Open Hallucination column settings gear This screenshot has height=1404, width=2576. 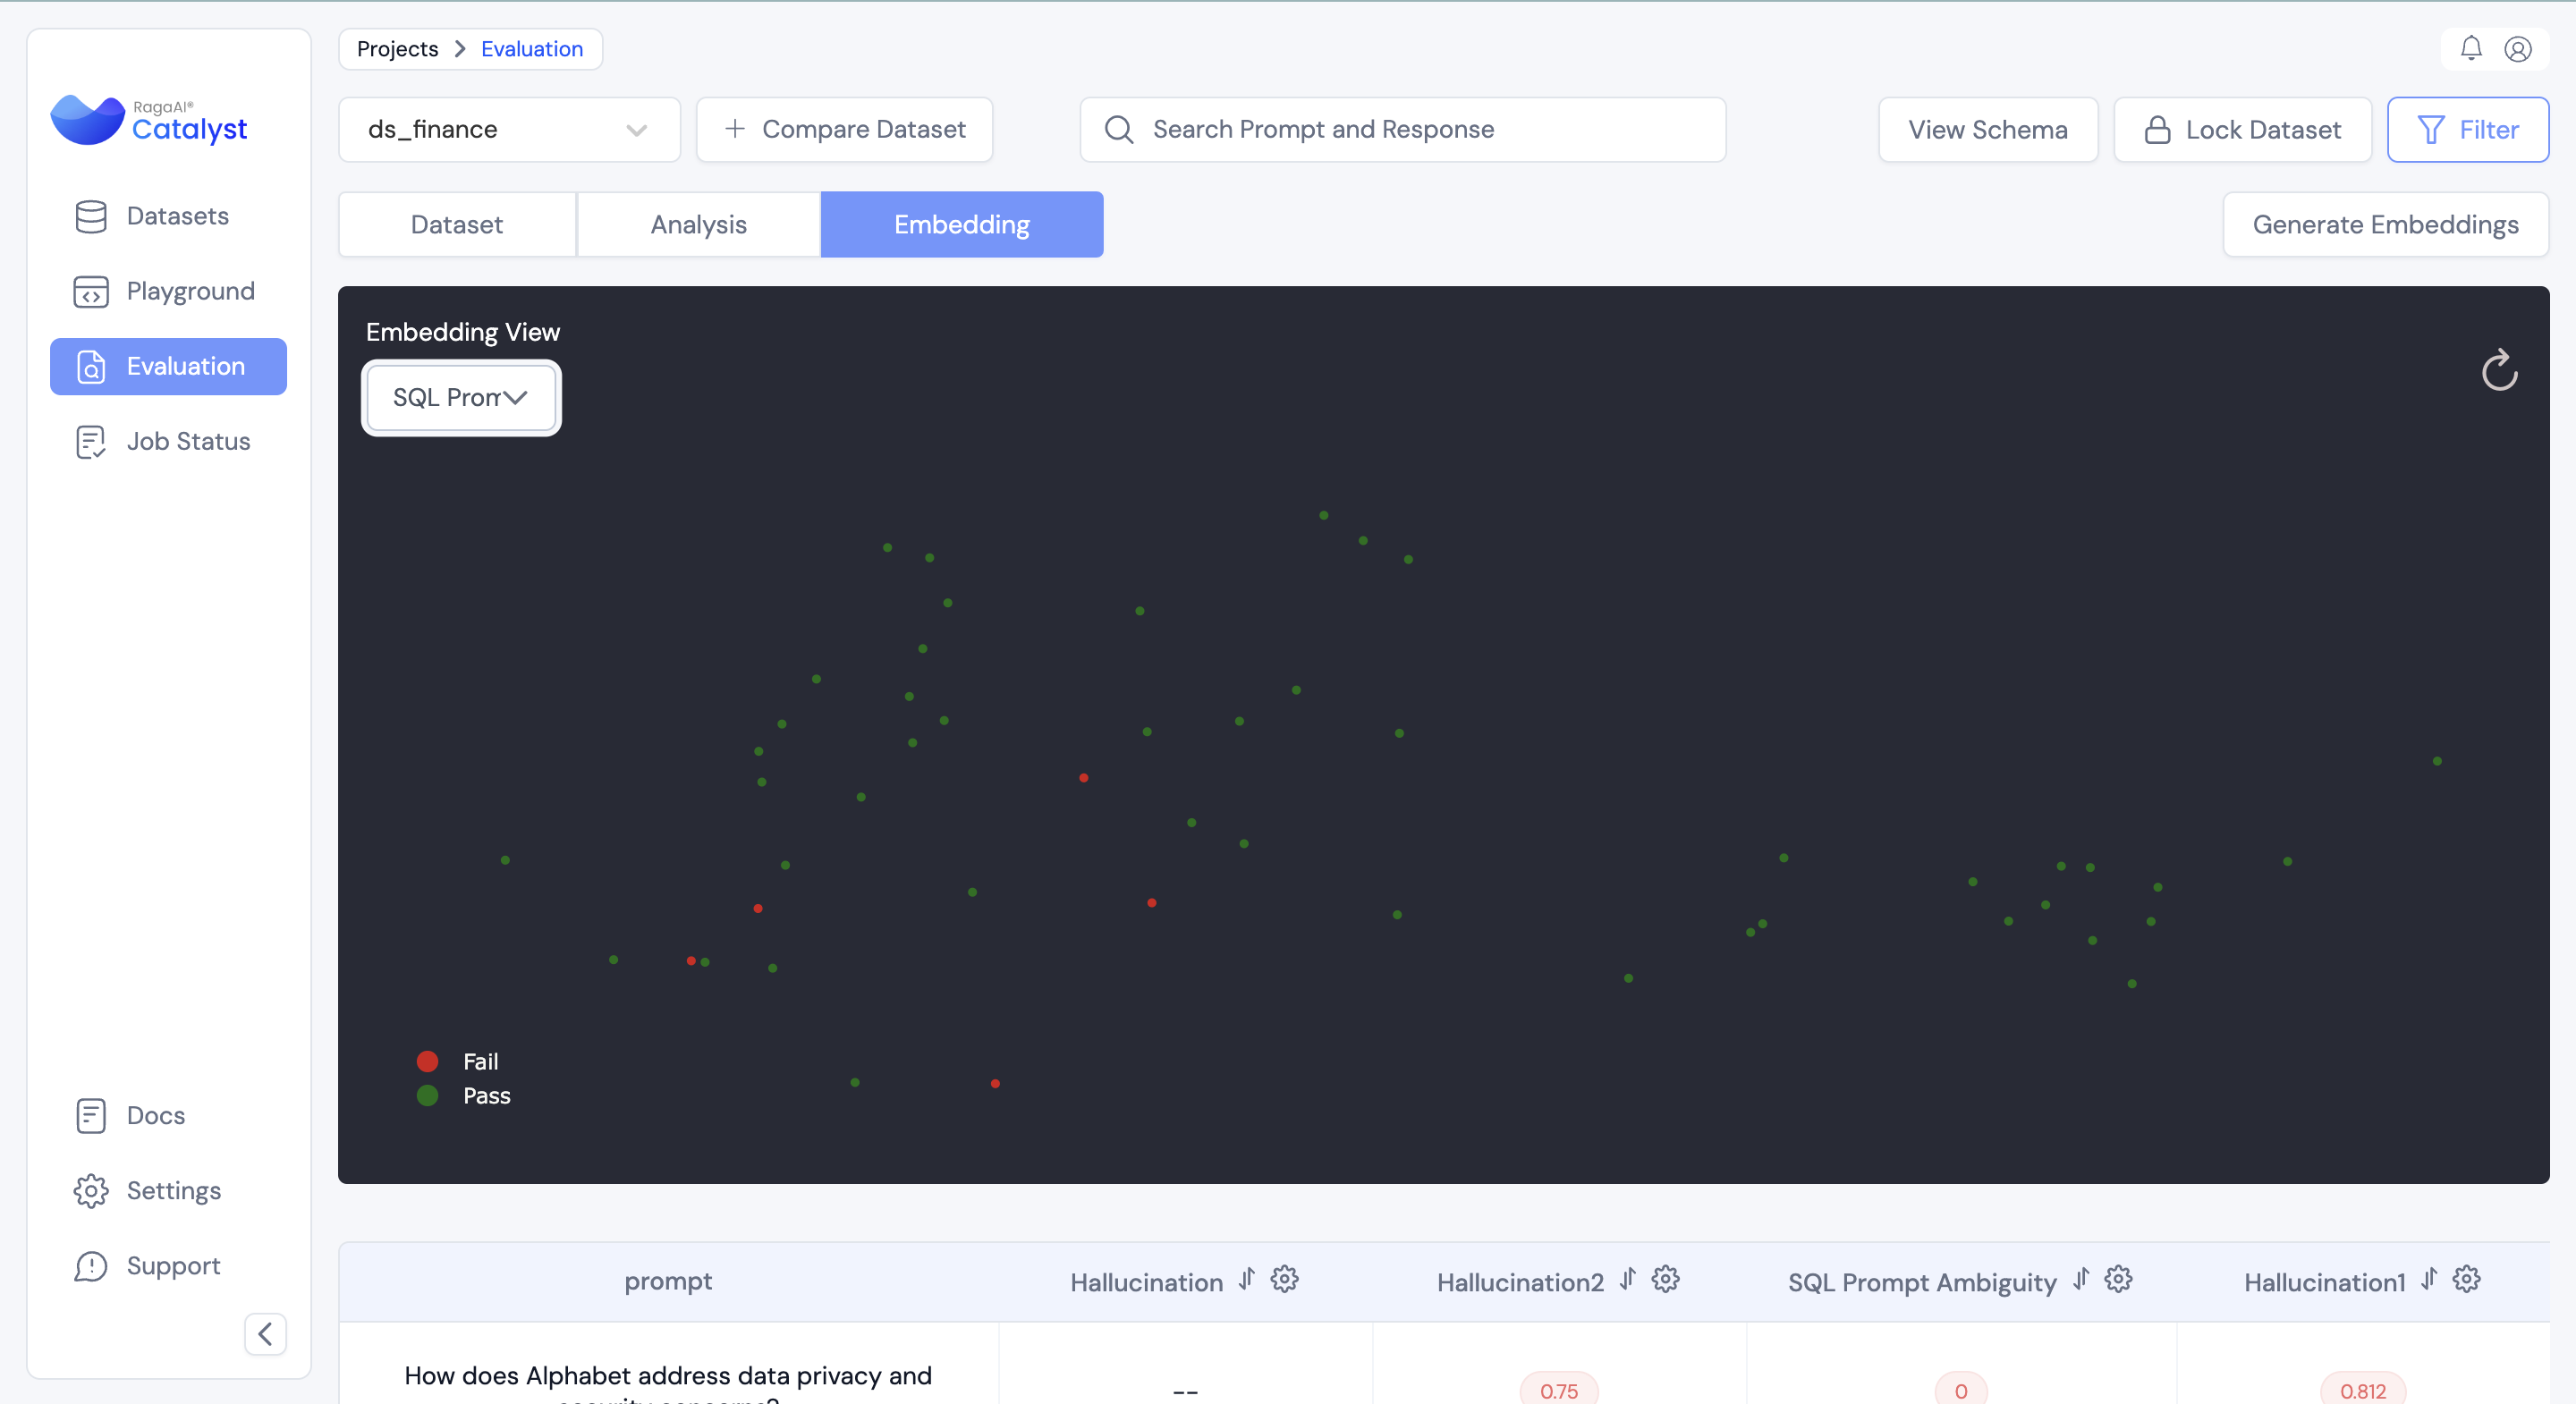(1284, 1279)
